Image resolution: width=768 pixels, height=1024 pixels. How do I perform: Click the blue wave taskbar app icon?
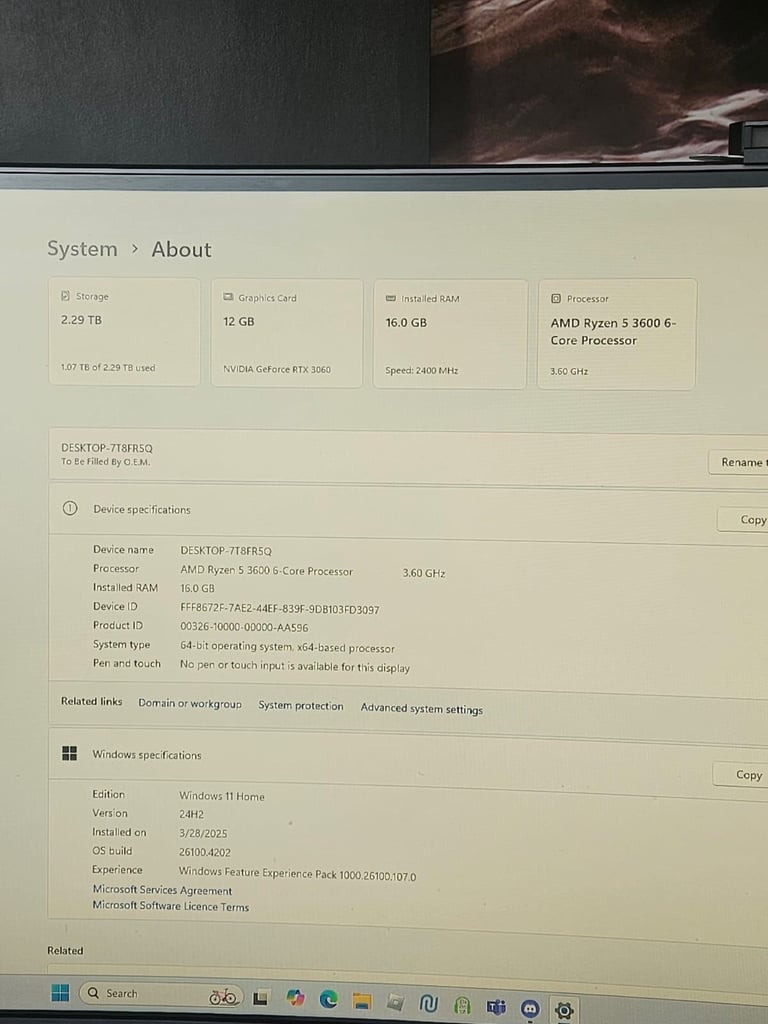coord(428,1004)
